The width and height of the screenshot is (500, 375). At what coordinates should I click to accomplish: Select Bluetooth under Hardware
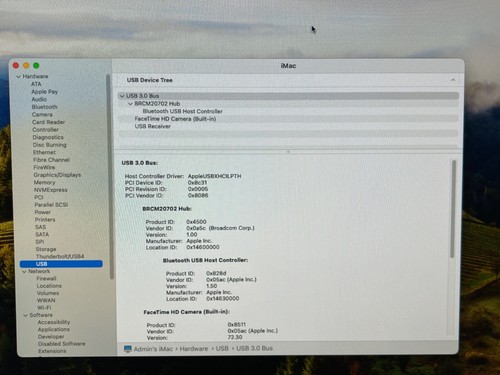pos(44,107)
